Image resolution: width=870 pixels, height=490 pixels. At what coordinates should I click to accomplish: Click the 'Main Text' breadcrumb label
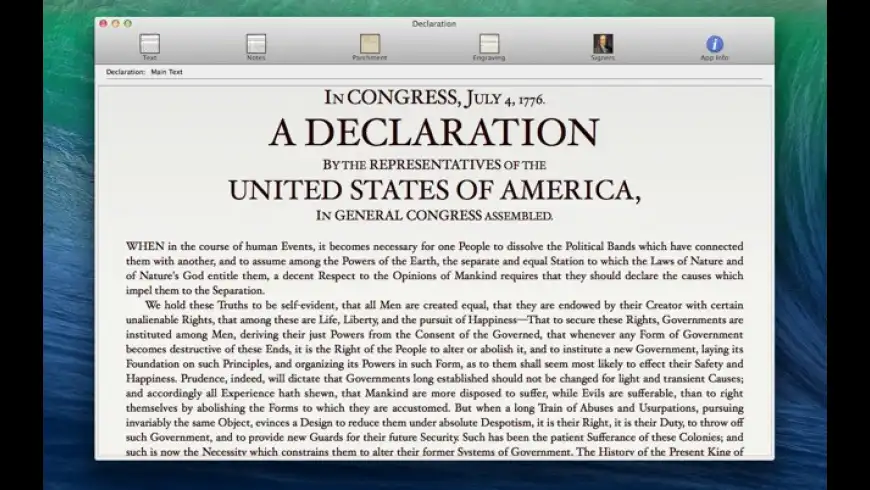[166, 72]
